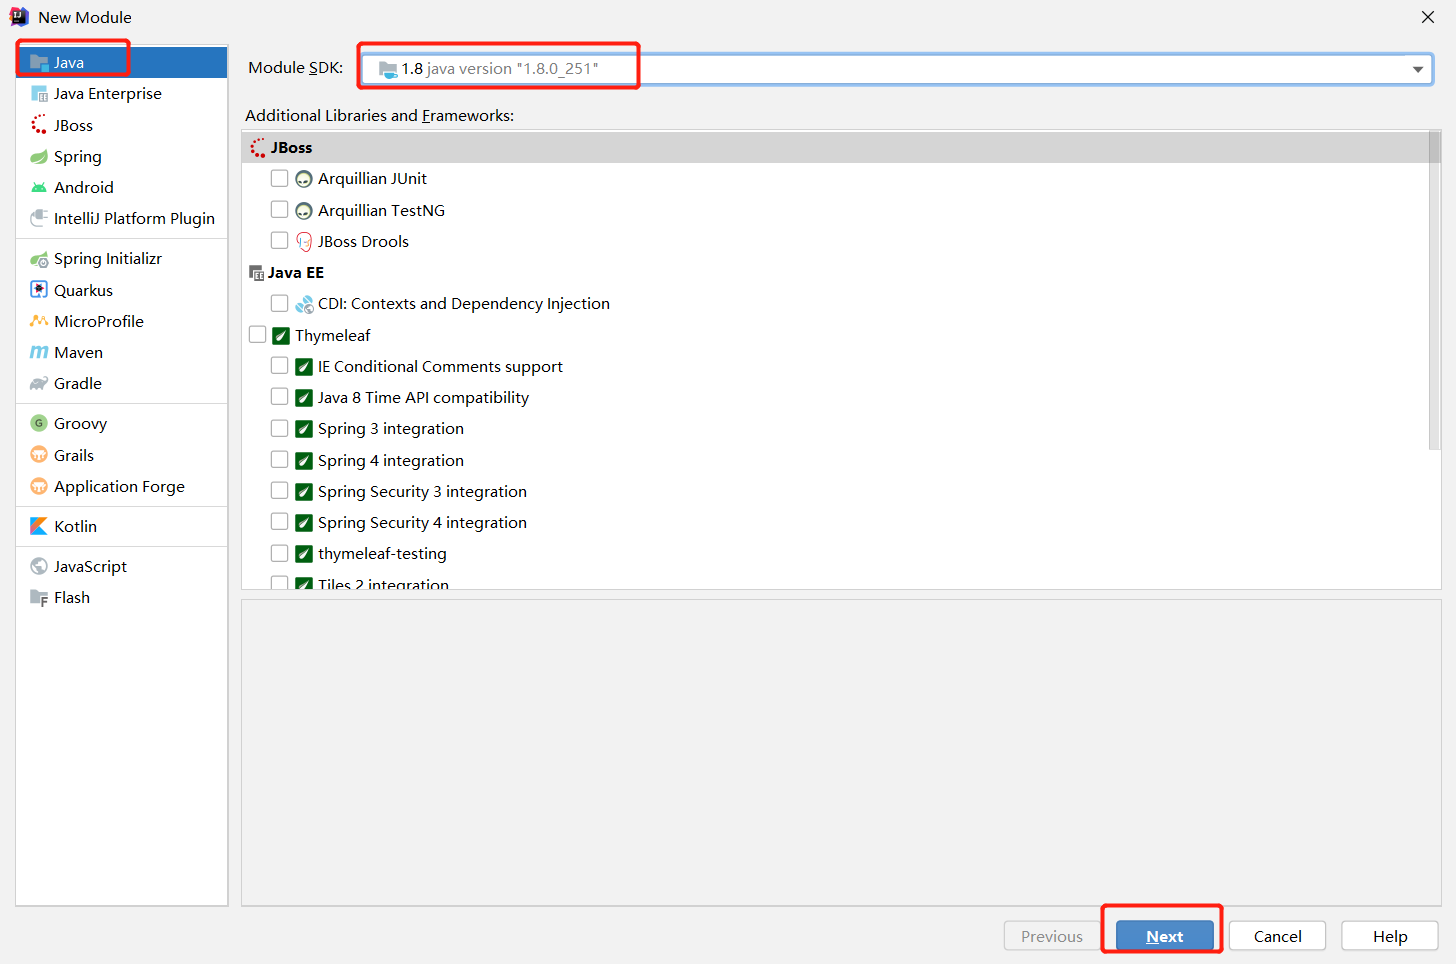Click the Java Enterprise icon in sidebar

(x=39, y=94)
